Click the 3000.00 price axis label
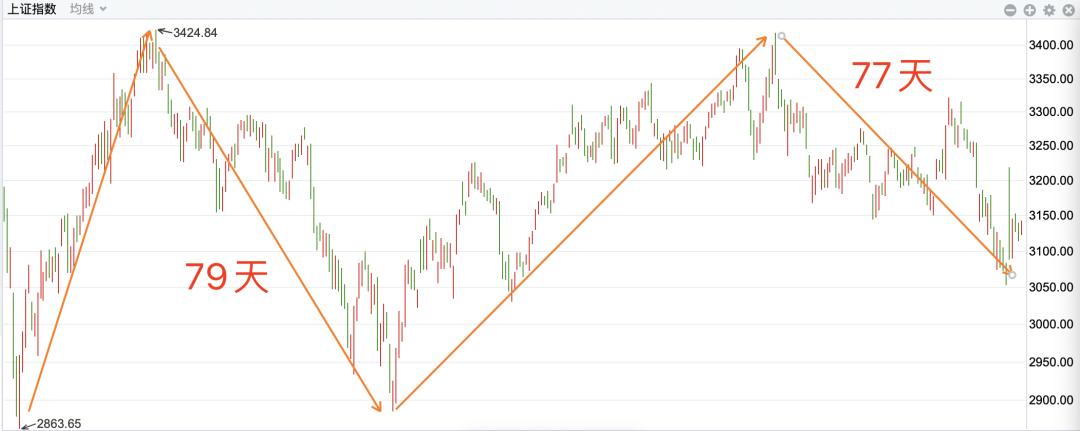This screenshot has height=431, width=1080. pyautogui.click(x=1051, y=324)
